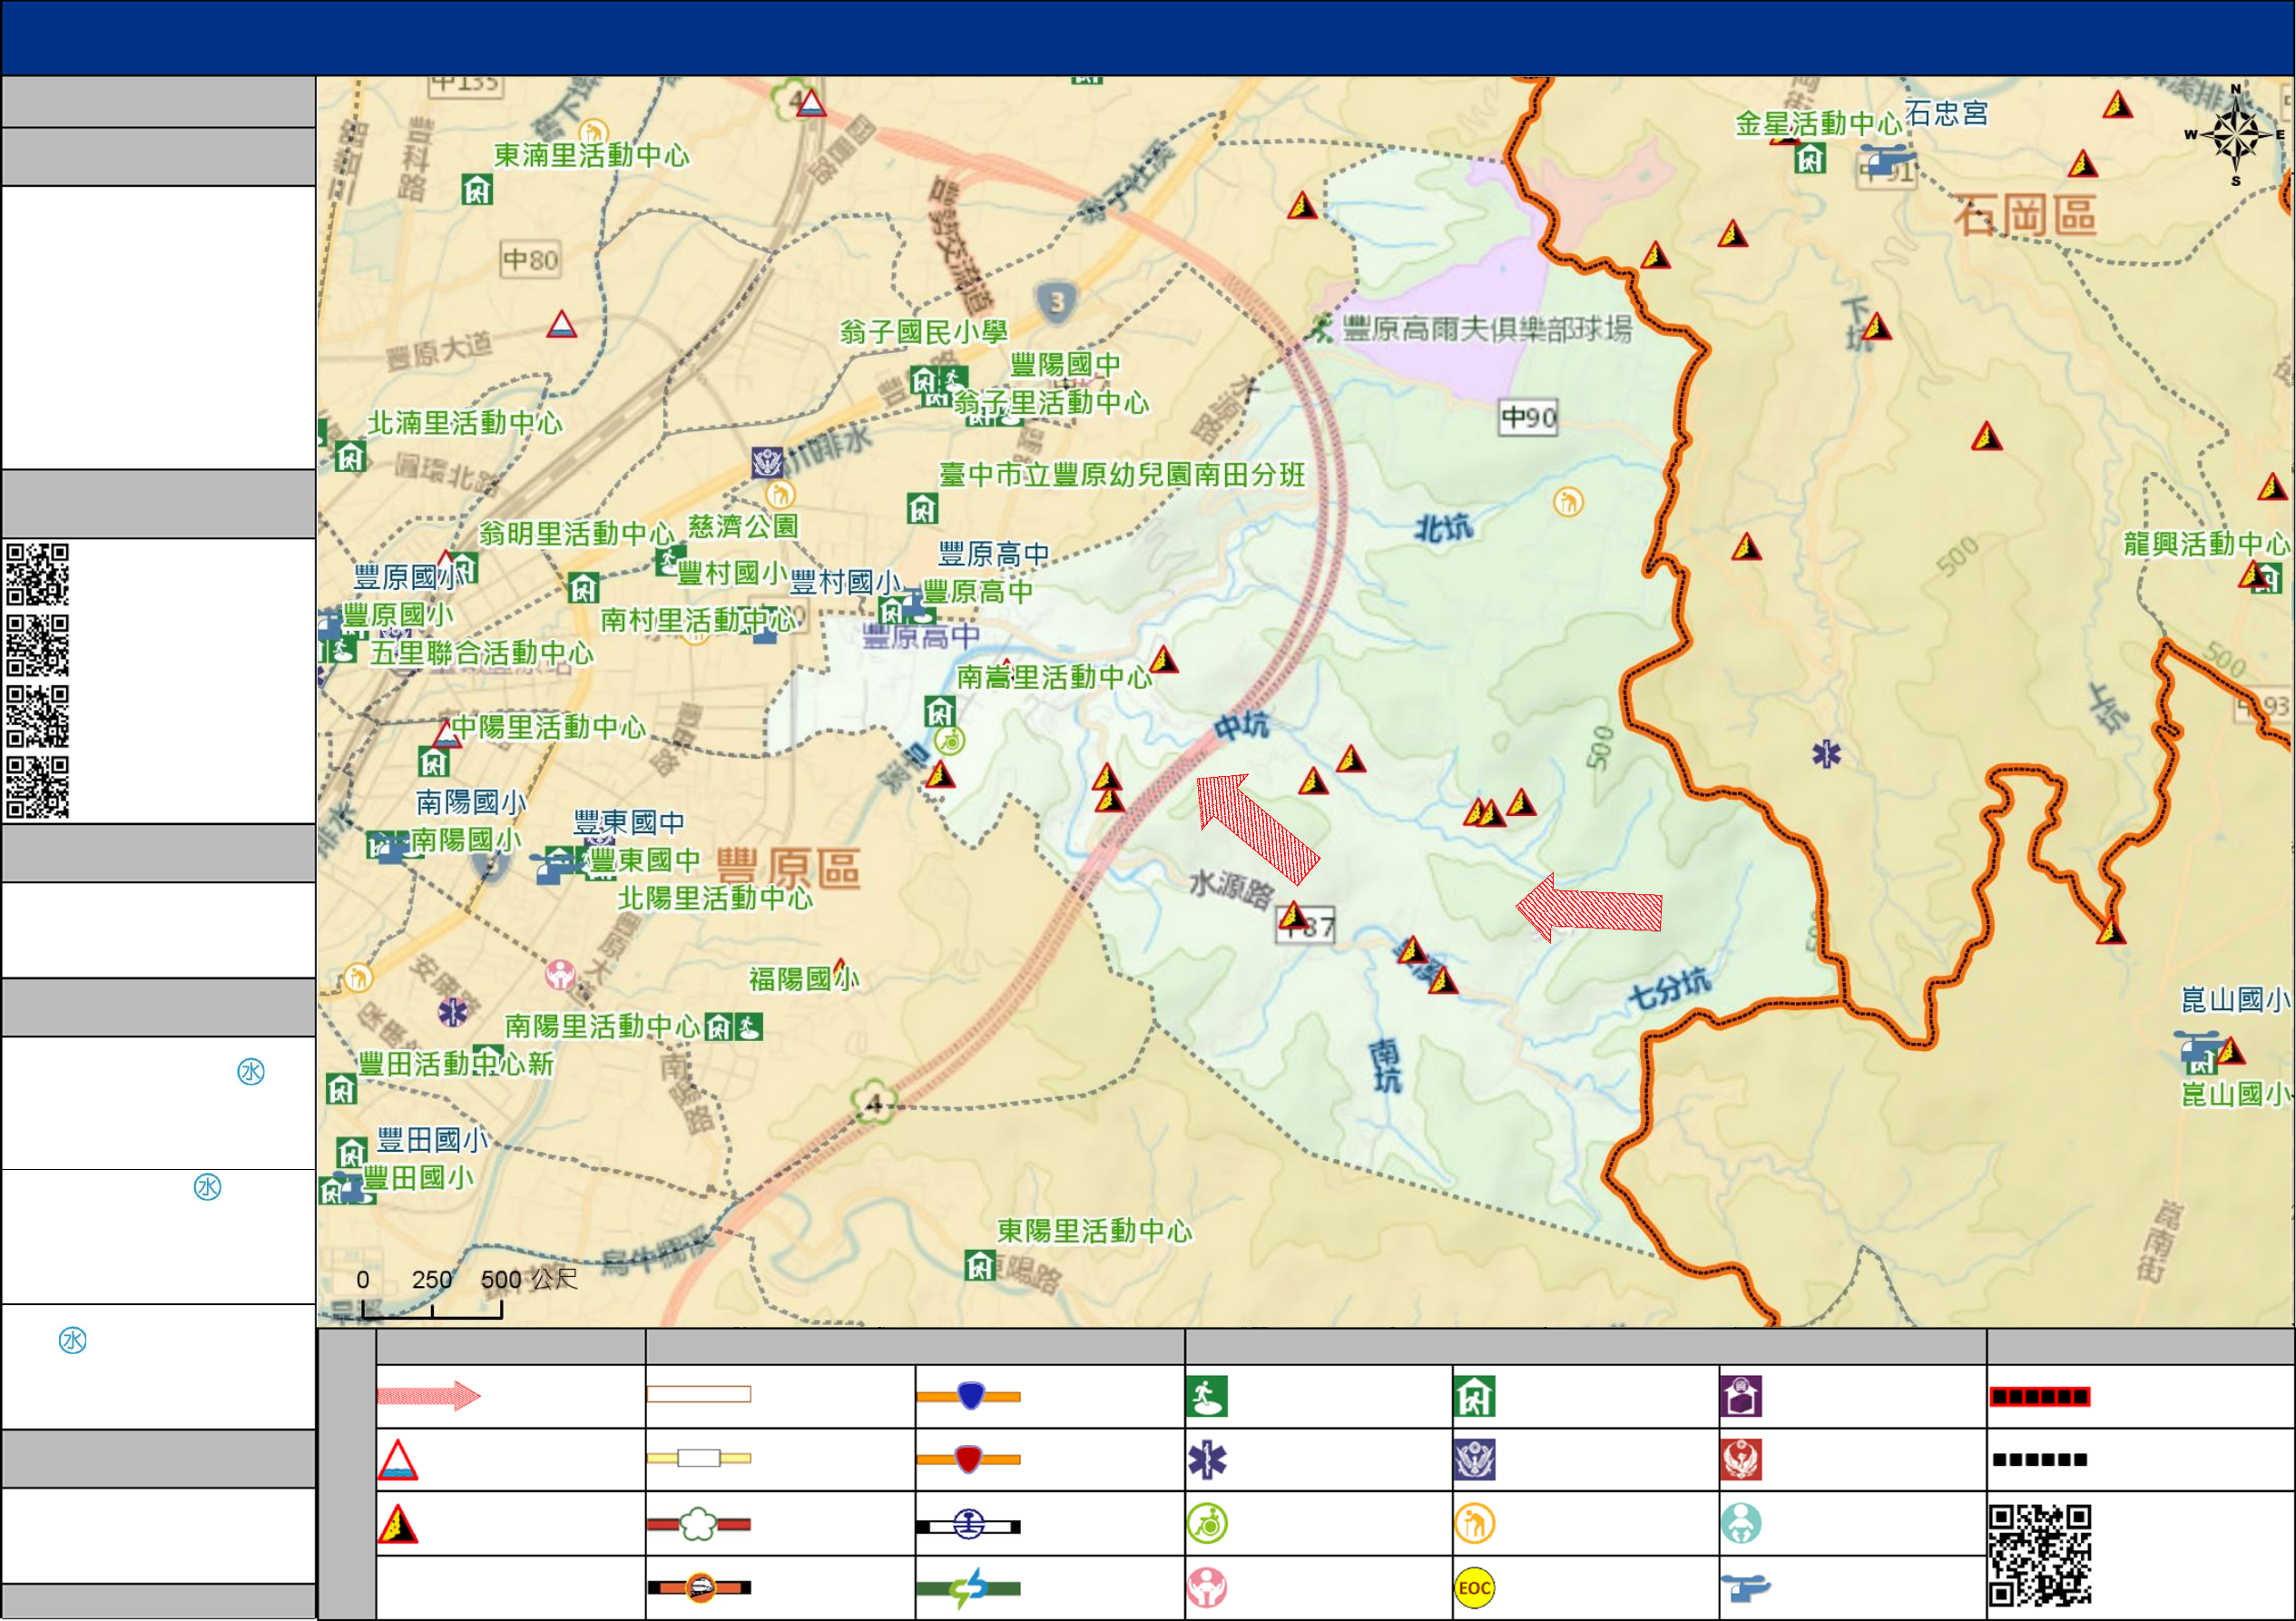Viewport: 2296px width, 1621px height.
Task: Select the pink caring-hands legend icon
Action: coord(1207,1588)
